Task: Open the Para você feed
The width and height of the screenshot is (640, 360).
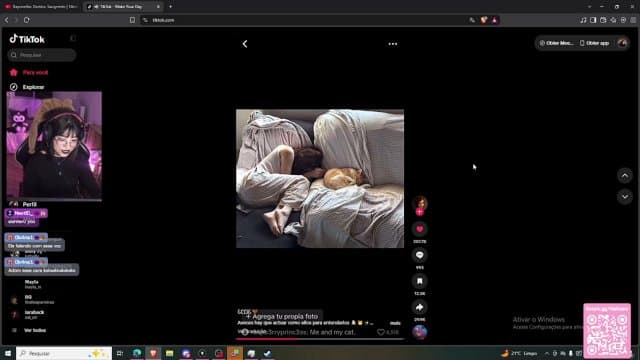Action: tap(29, 72)
